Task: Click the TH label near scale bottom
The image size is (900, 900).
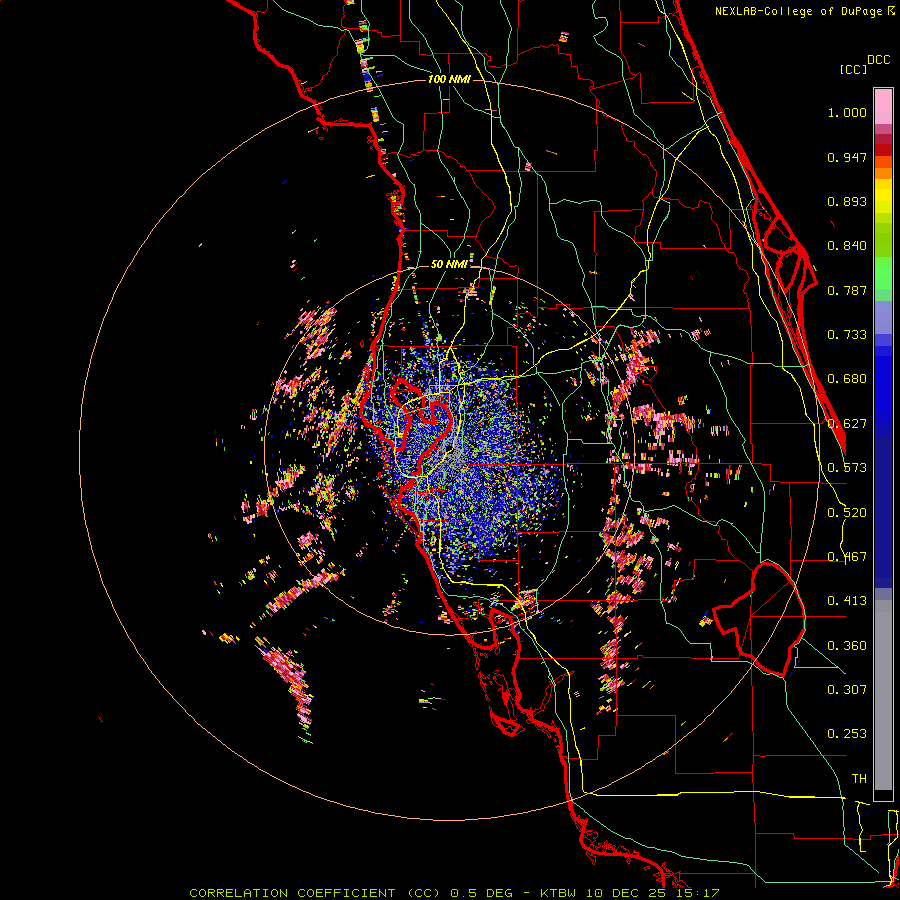Action: [x=859, y=779]
